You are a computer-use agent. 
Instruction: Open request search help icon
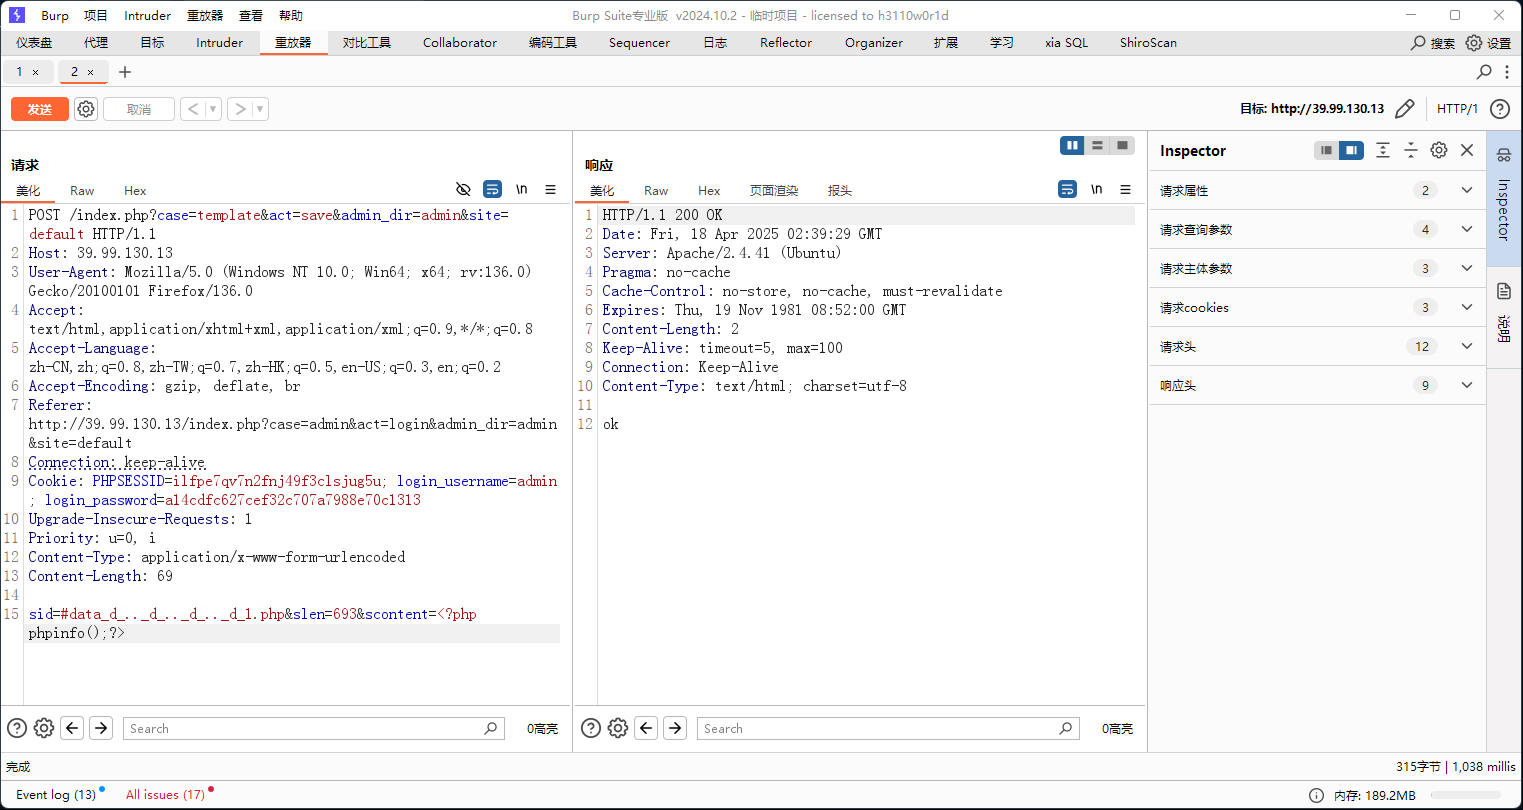(17, 728)
